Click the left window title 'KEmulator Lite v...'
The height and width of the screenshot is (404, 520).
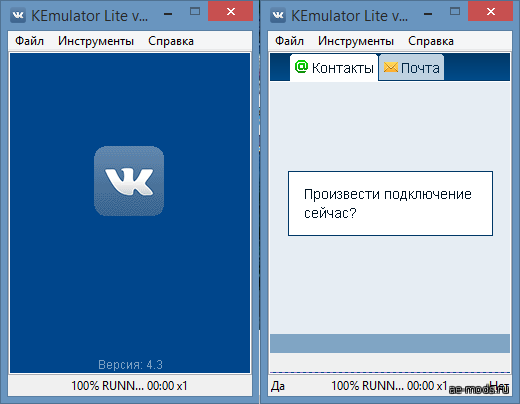89,16
